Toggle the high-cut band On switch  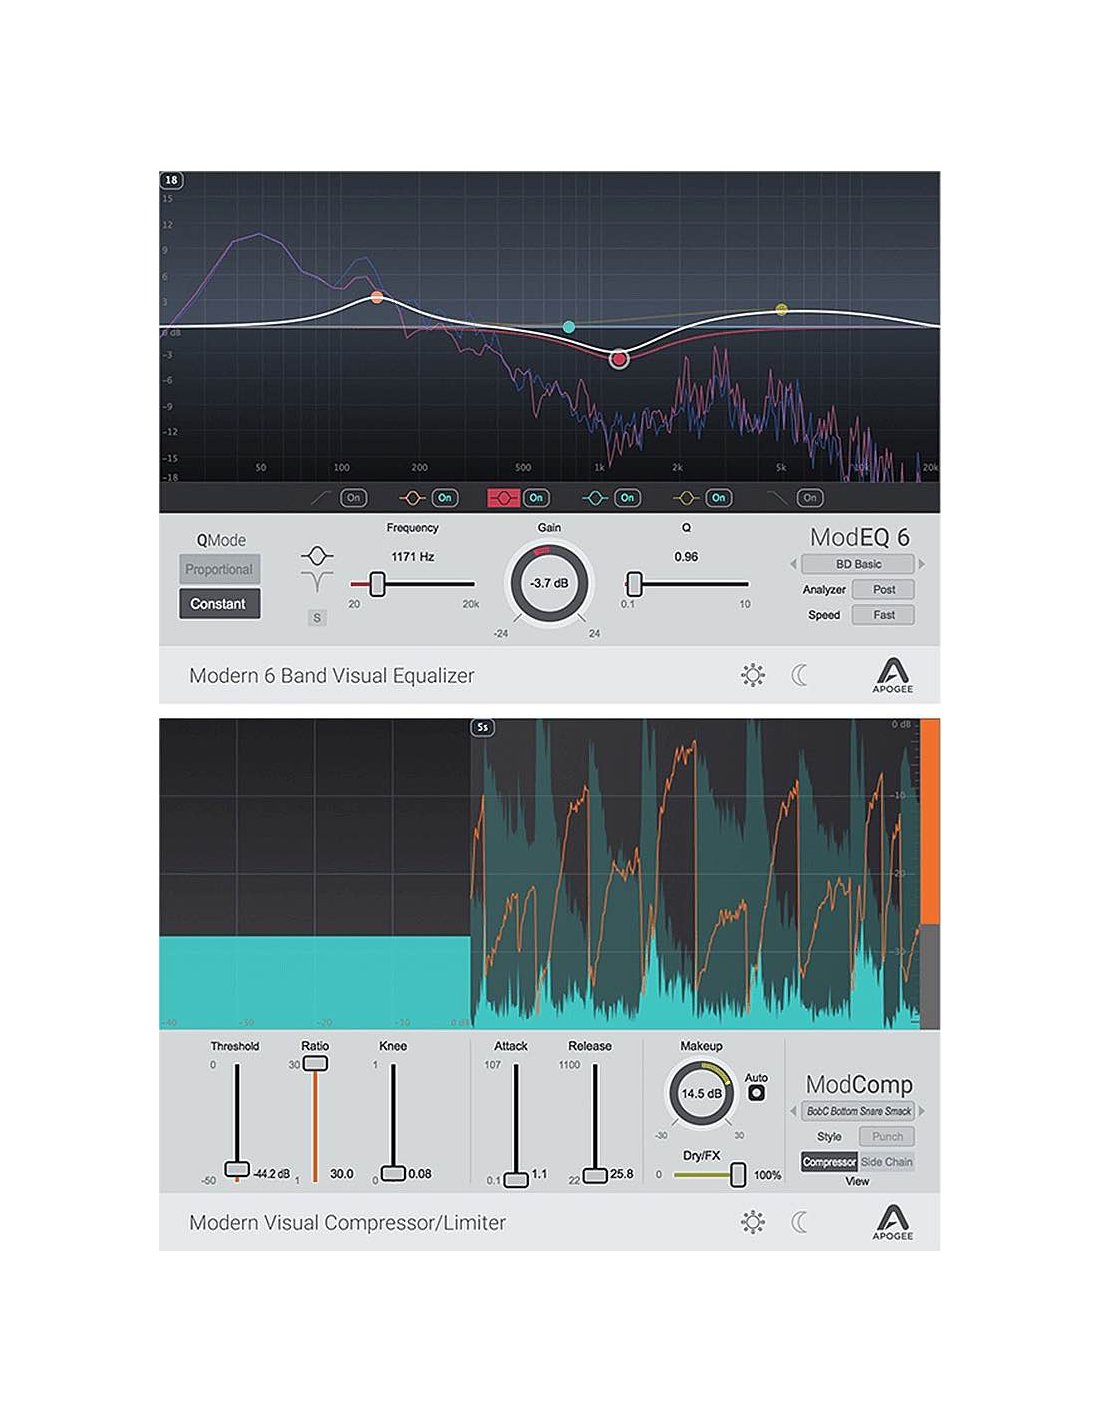(810, 497)
